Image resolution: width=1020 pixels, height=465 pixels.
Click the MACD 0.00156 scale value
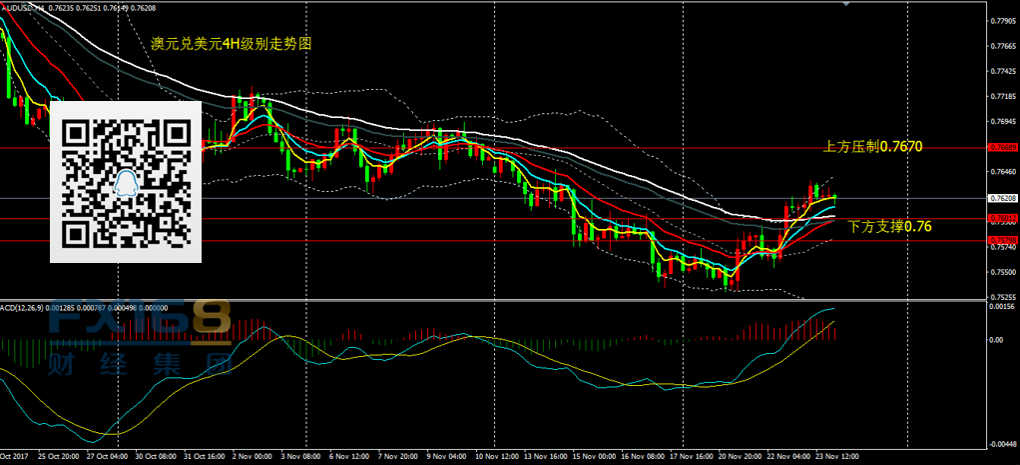click(x=1002, y=307)
